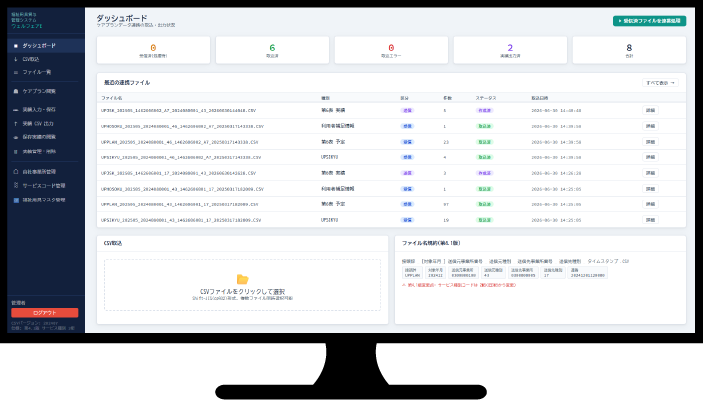Screen dimensions: 703x400
Task: Click the ファイル名規約 panel heading
Action: coord(431,243)
